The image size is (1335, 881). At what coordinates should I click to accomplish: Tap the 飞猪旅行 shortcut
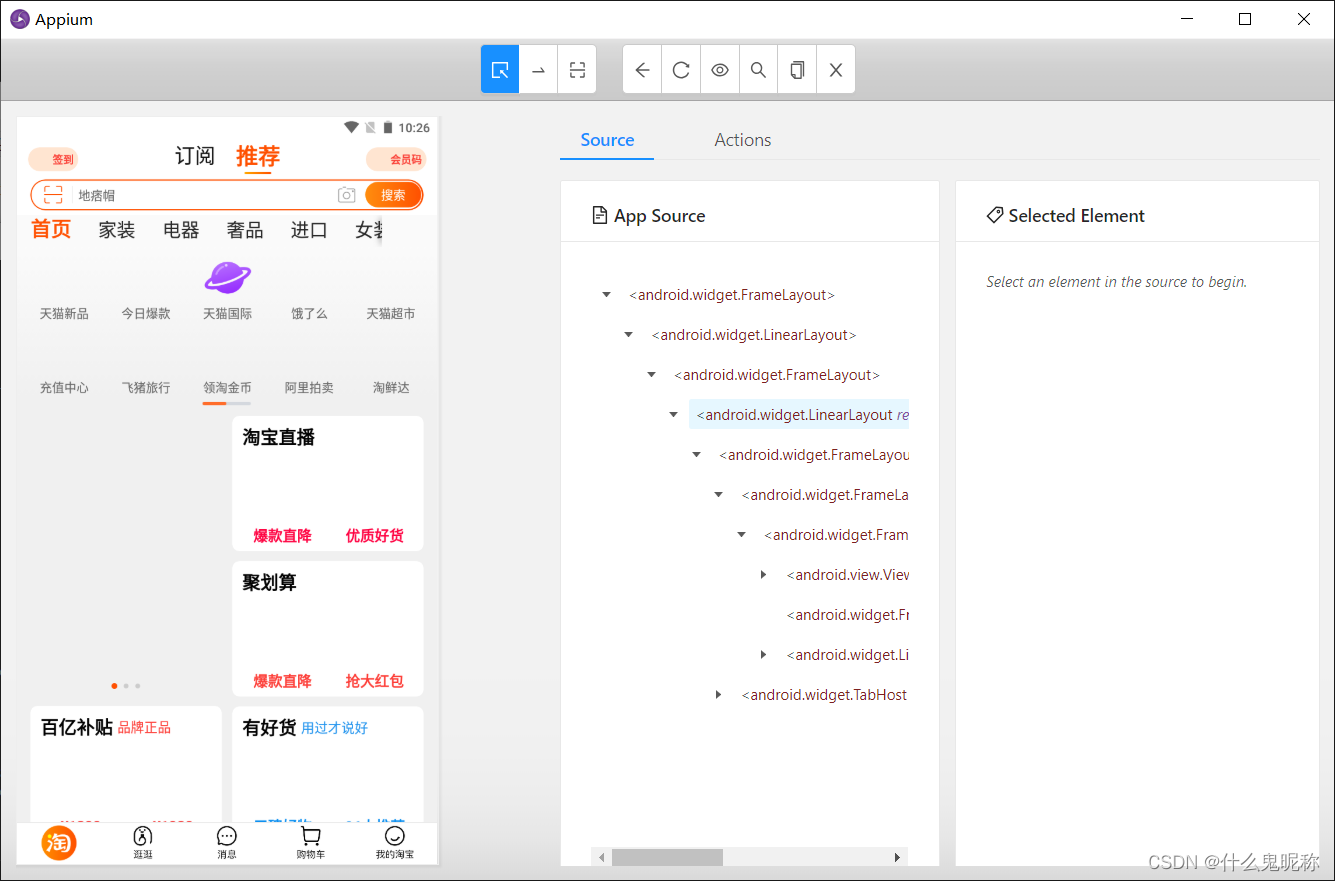click(x=146, y=388)
